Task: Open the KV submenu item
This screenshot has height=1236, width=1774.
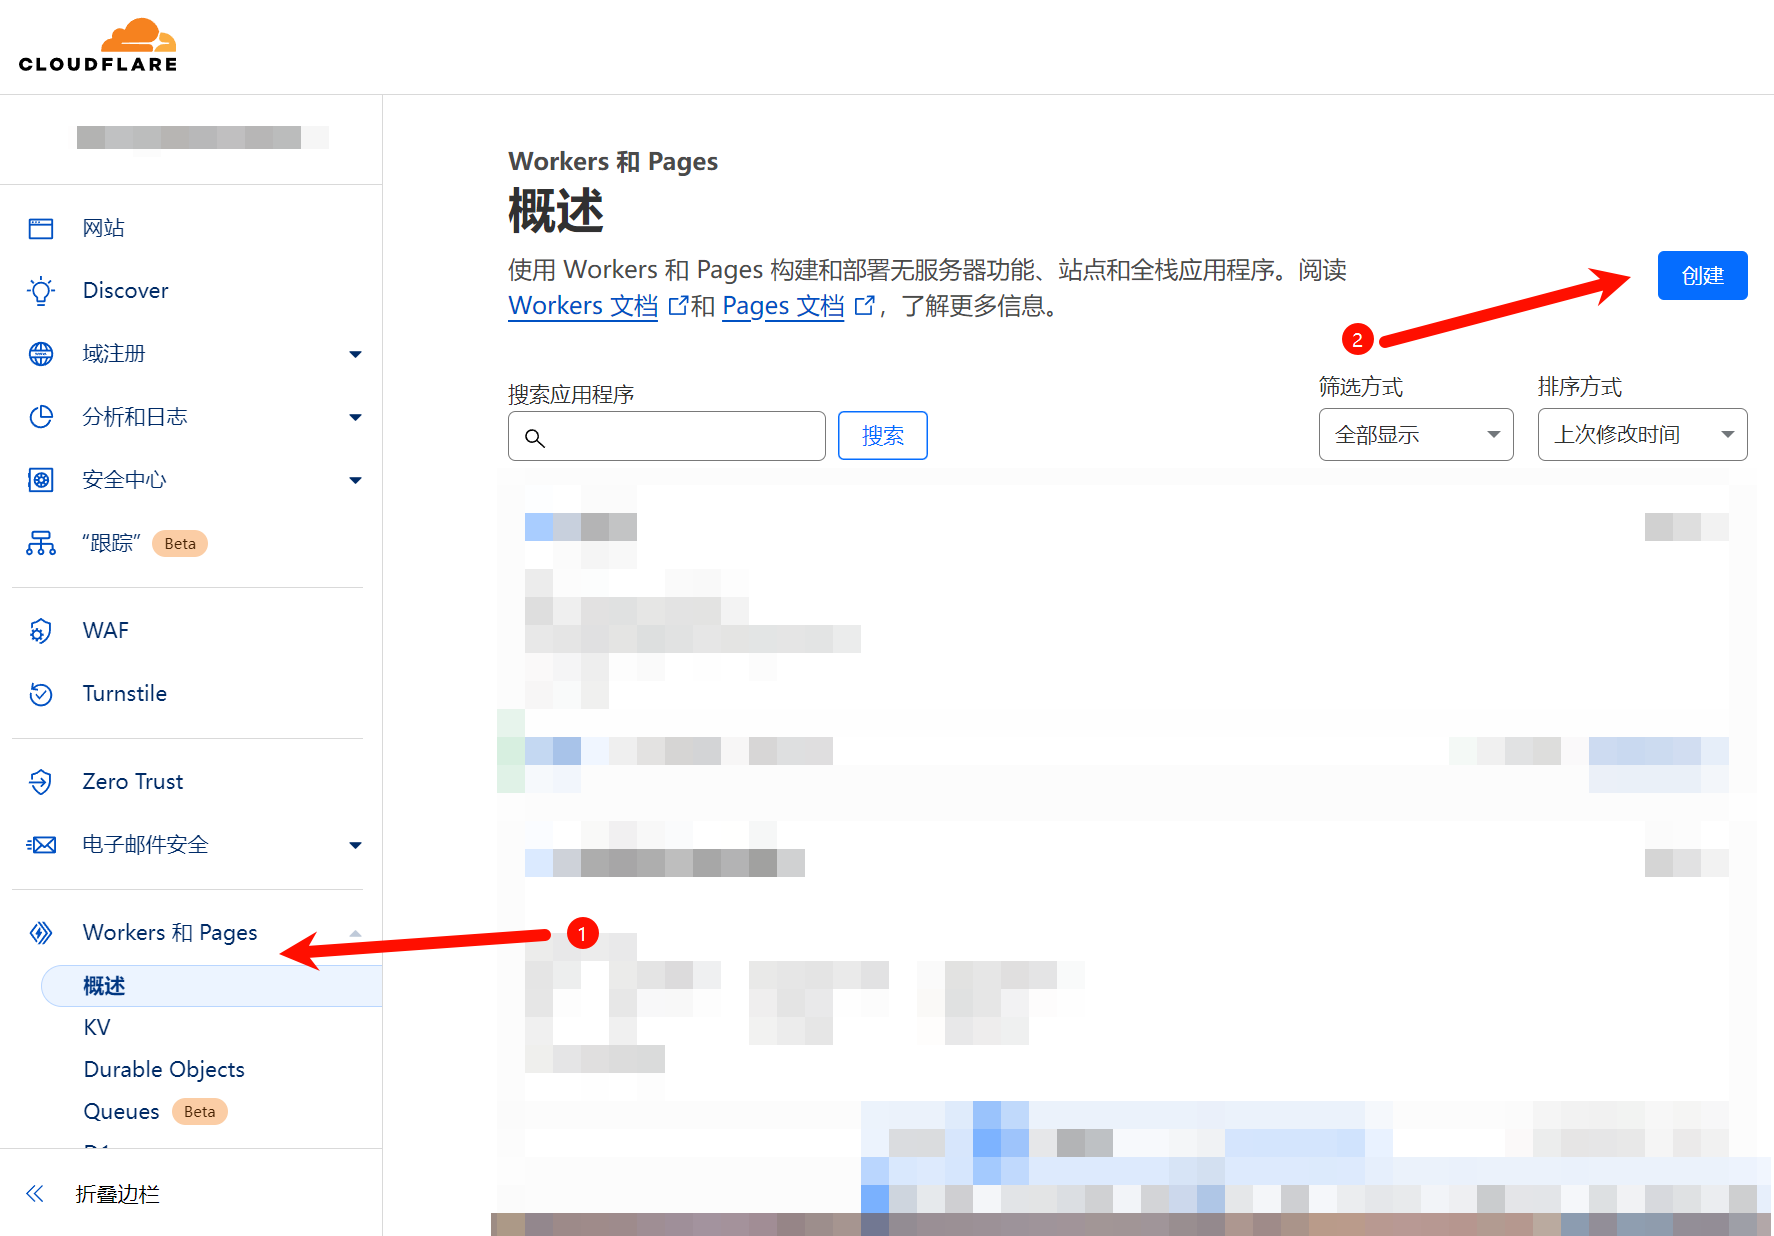Action: pos(97,1028)
